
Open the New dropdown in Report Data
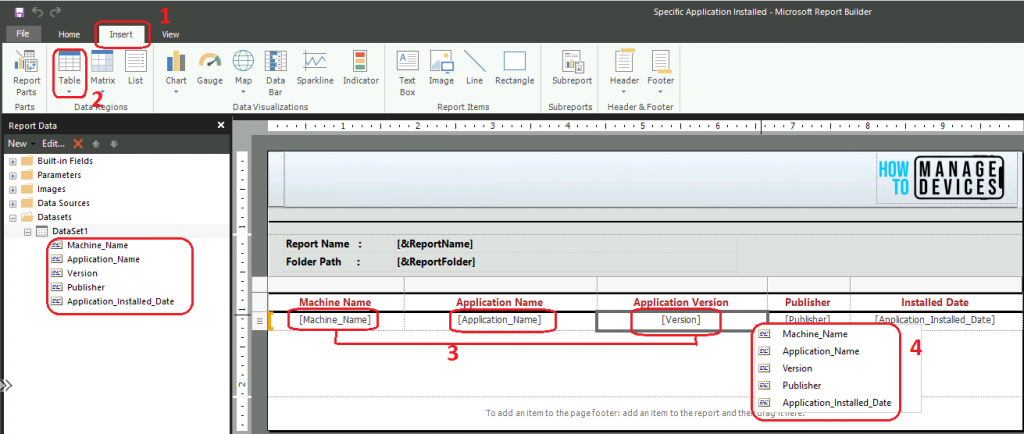(x=21, y=144)
